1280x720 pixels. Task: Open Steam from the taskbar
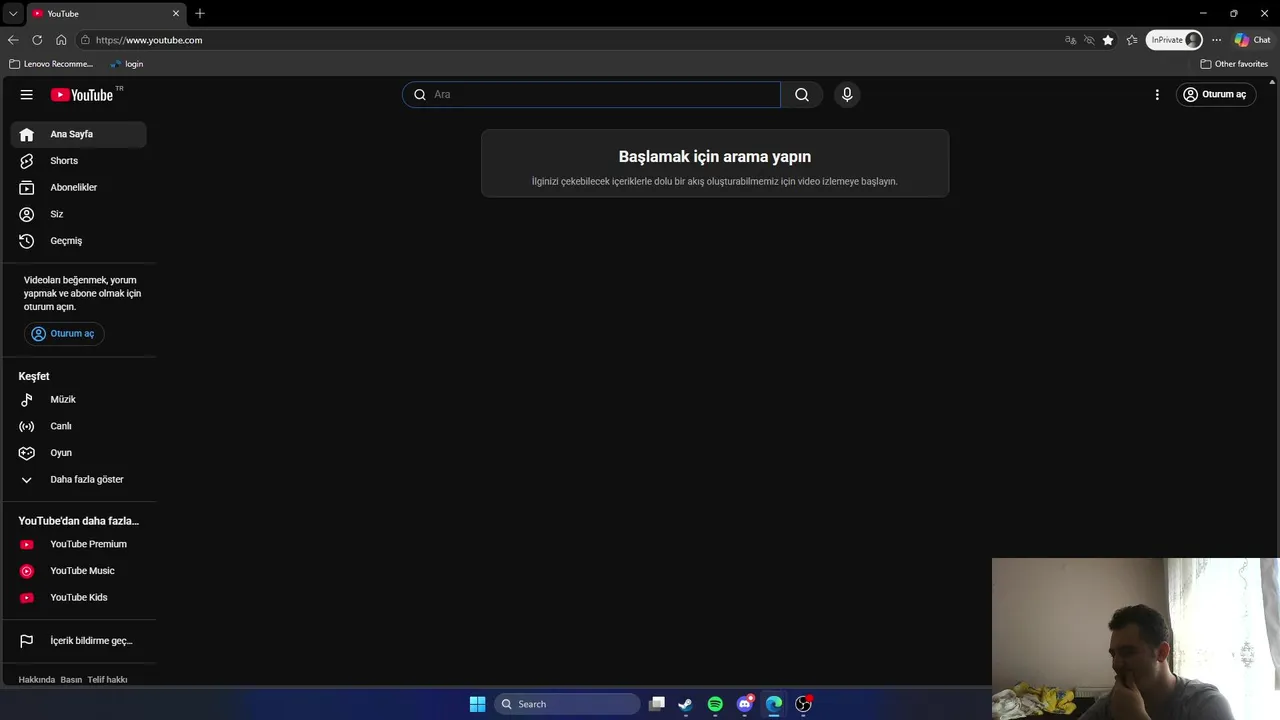[685, 704]
